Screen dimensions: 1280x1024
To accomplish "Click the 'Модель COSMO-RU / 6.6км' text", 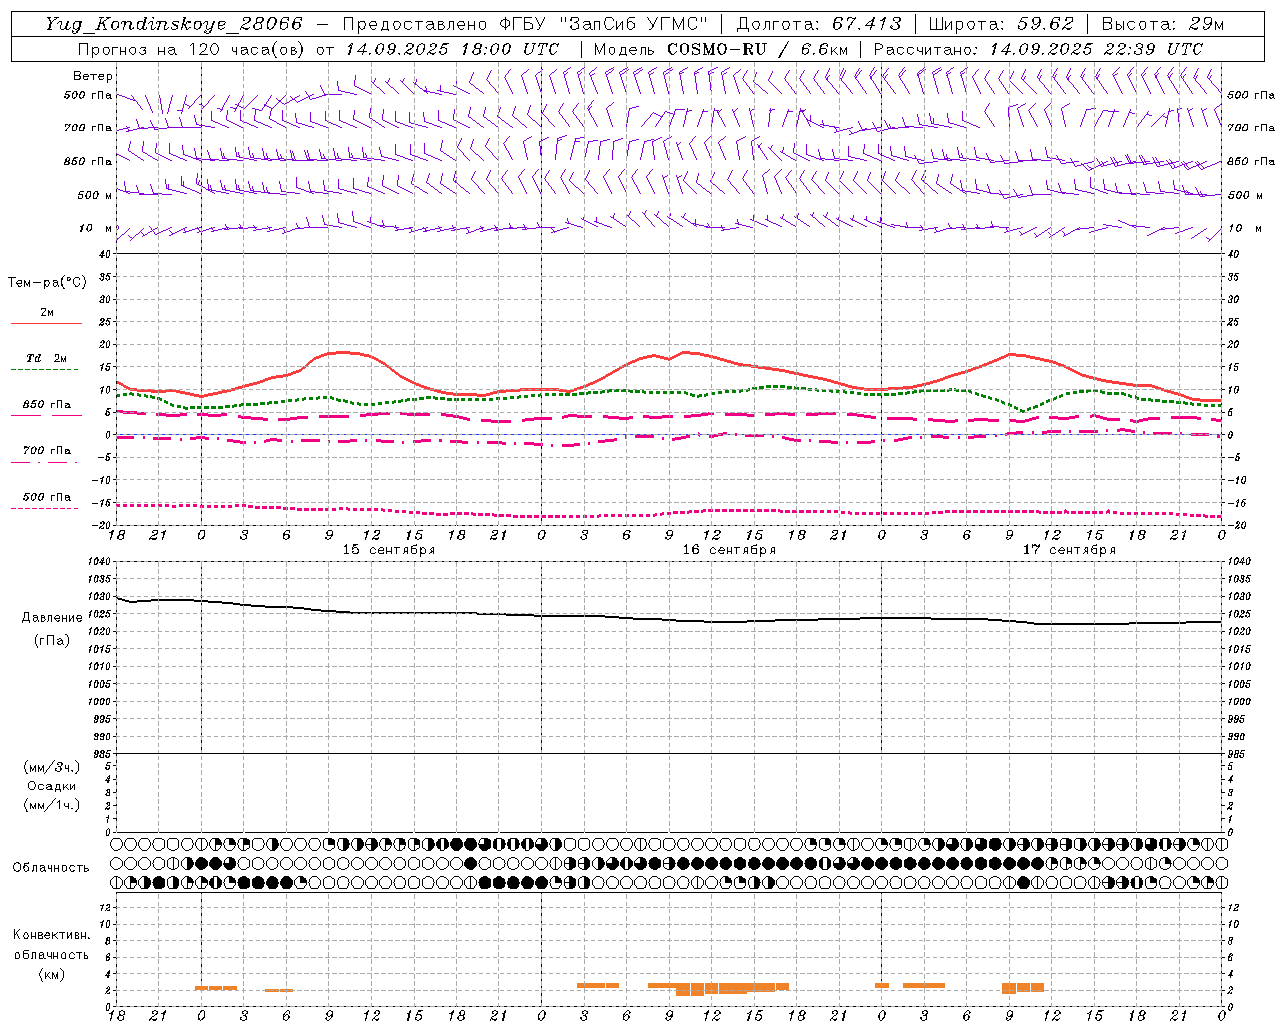I will point(721,49).
